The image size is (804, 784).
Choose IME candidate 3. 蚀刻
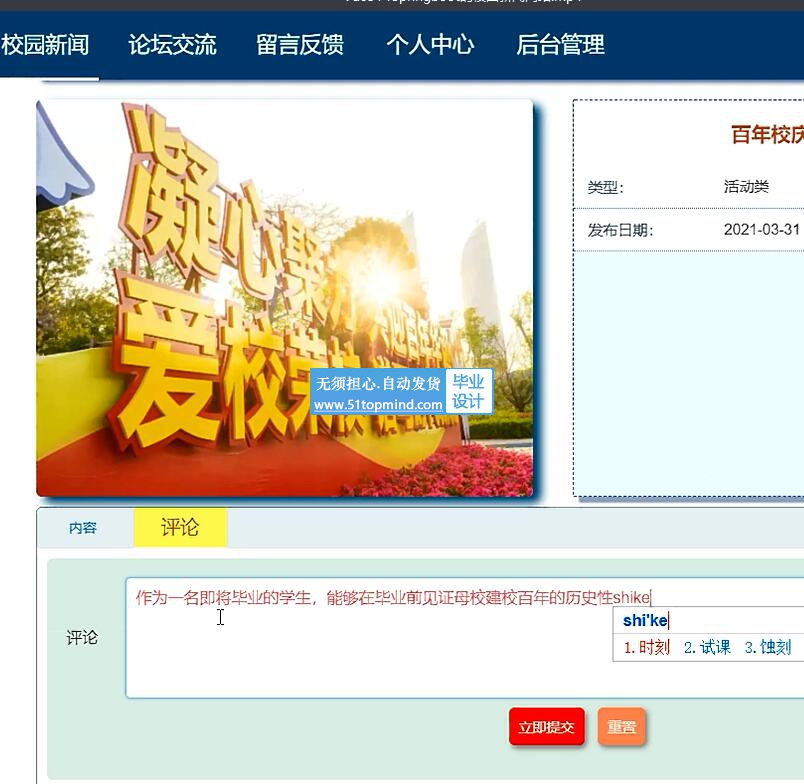tap(768, 647)
